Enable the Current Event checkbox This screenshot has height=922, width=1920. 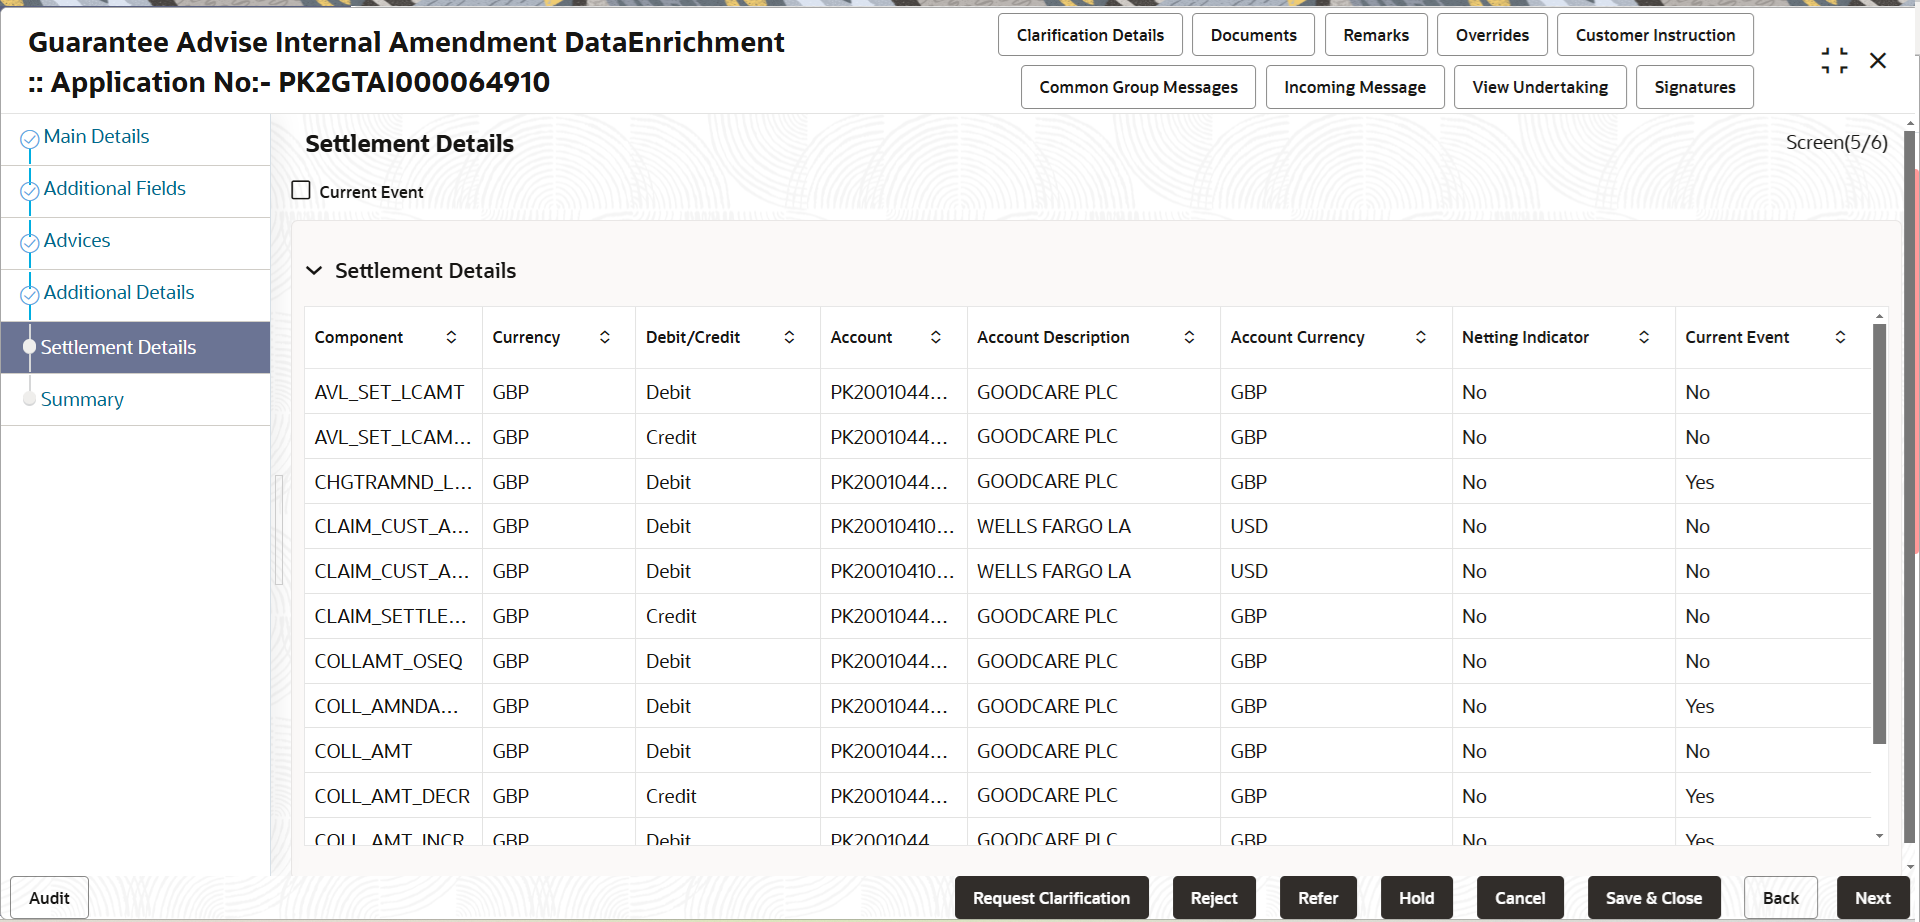(301, 189)
